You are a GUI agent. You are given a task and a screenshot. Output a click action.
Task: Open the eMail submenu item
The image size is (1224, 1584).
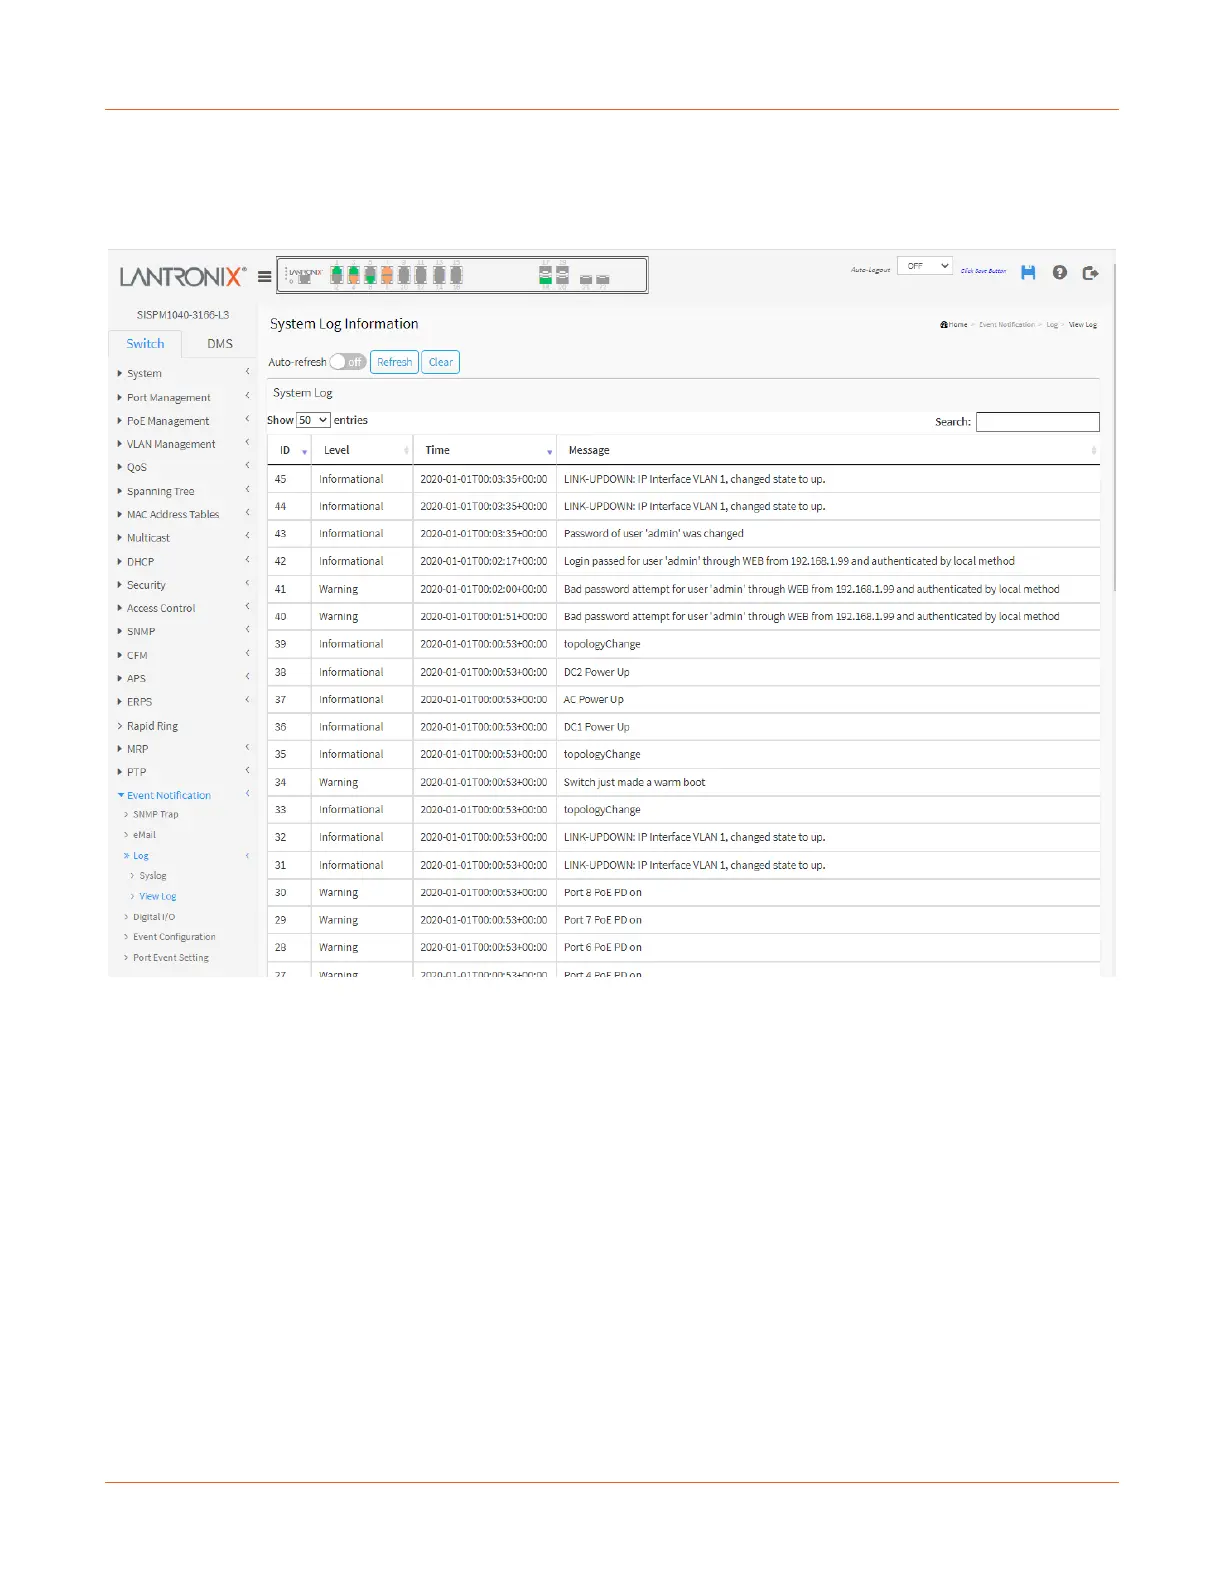point(144,834)
